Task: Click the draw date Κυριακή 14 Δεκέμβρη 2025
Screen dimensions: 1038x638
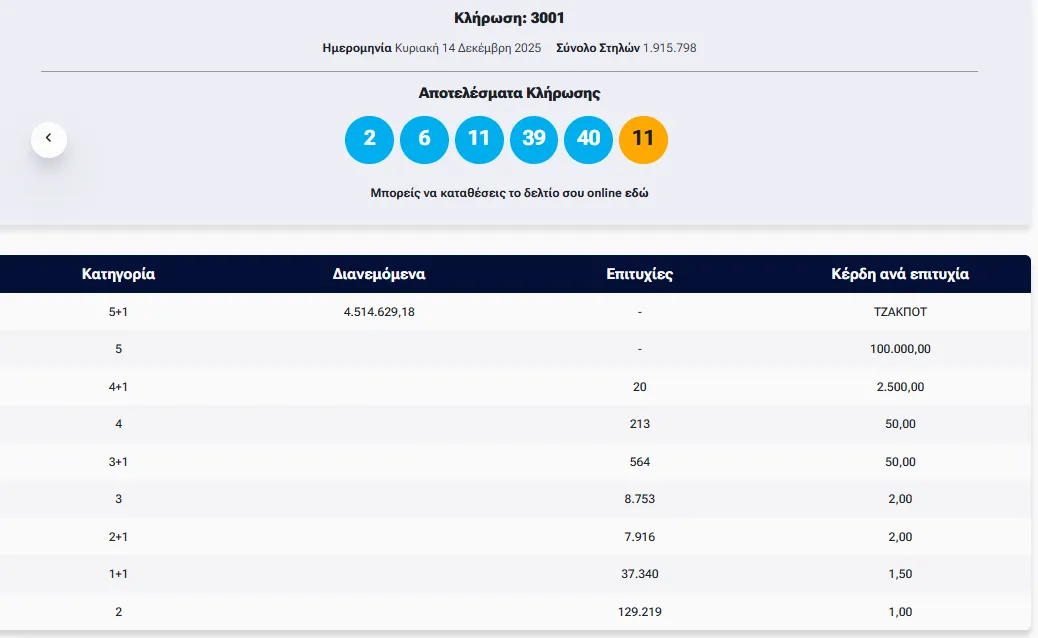Action: (467, 47)
